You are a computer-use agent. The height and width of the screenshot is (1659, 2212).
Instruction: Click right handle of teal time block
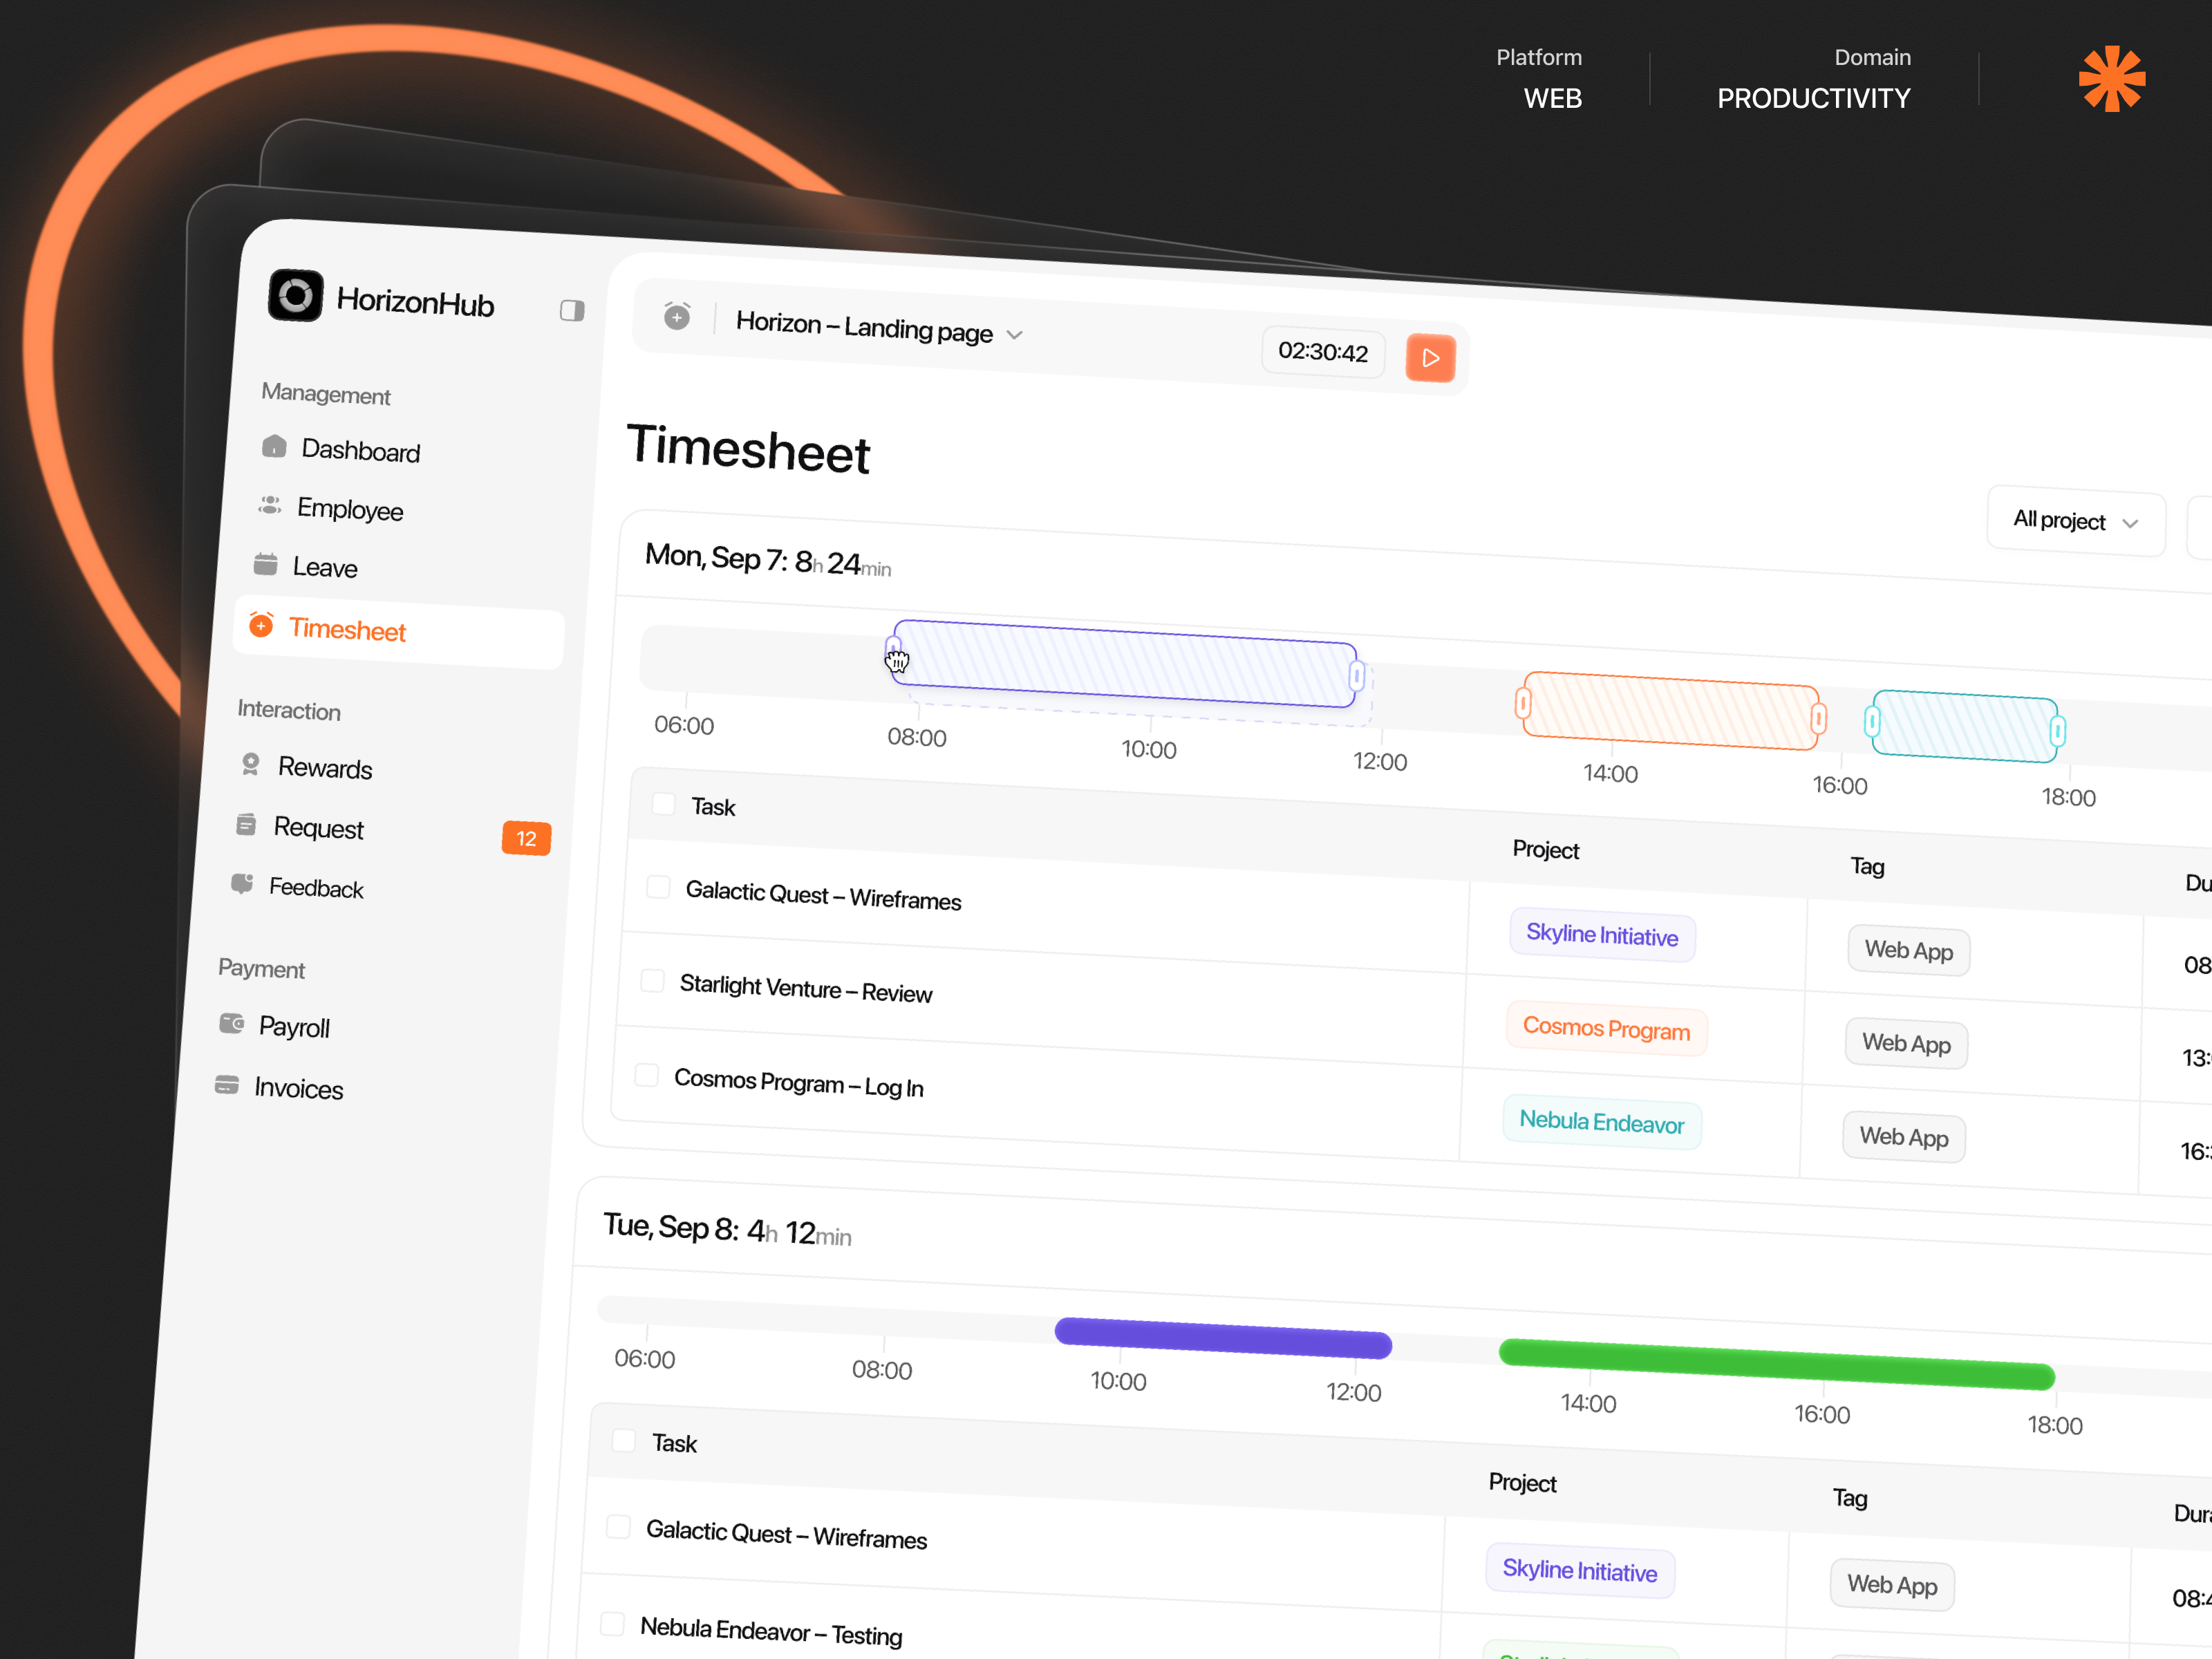click(2057, 732)
